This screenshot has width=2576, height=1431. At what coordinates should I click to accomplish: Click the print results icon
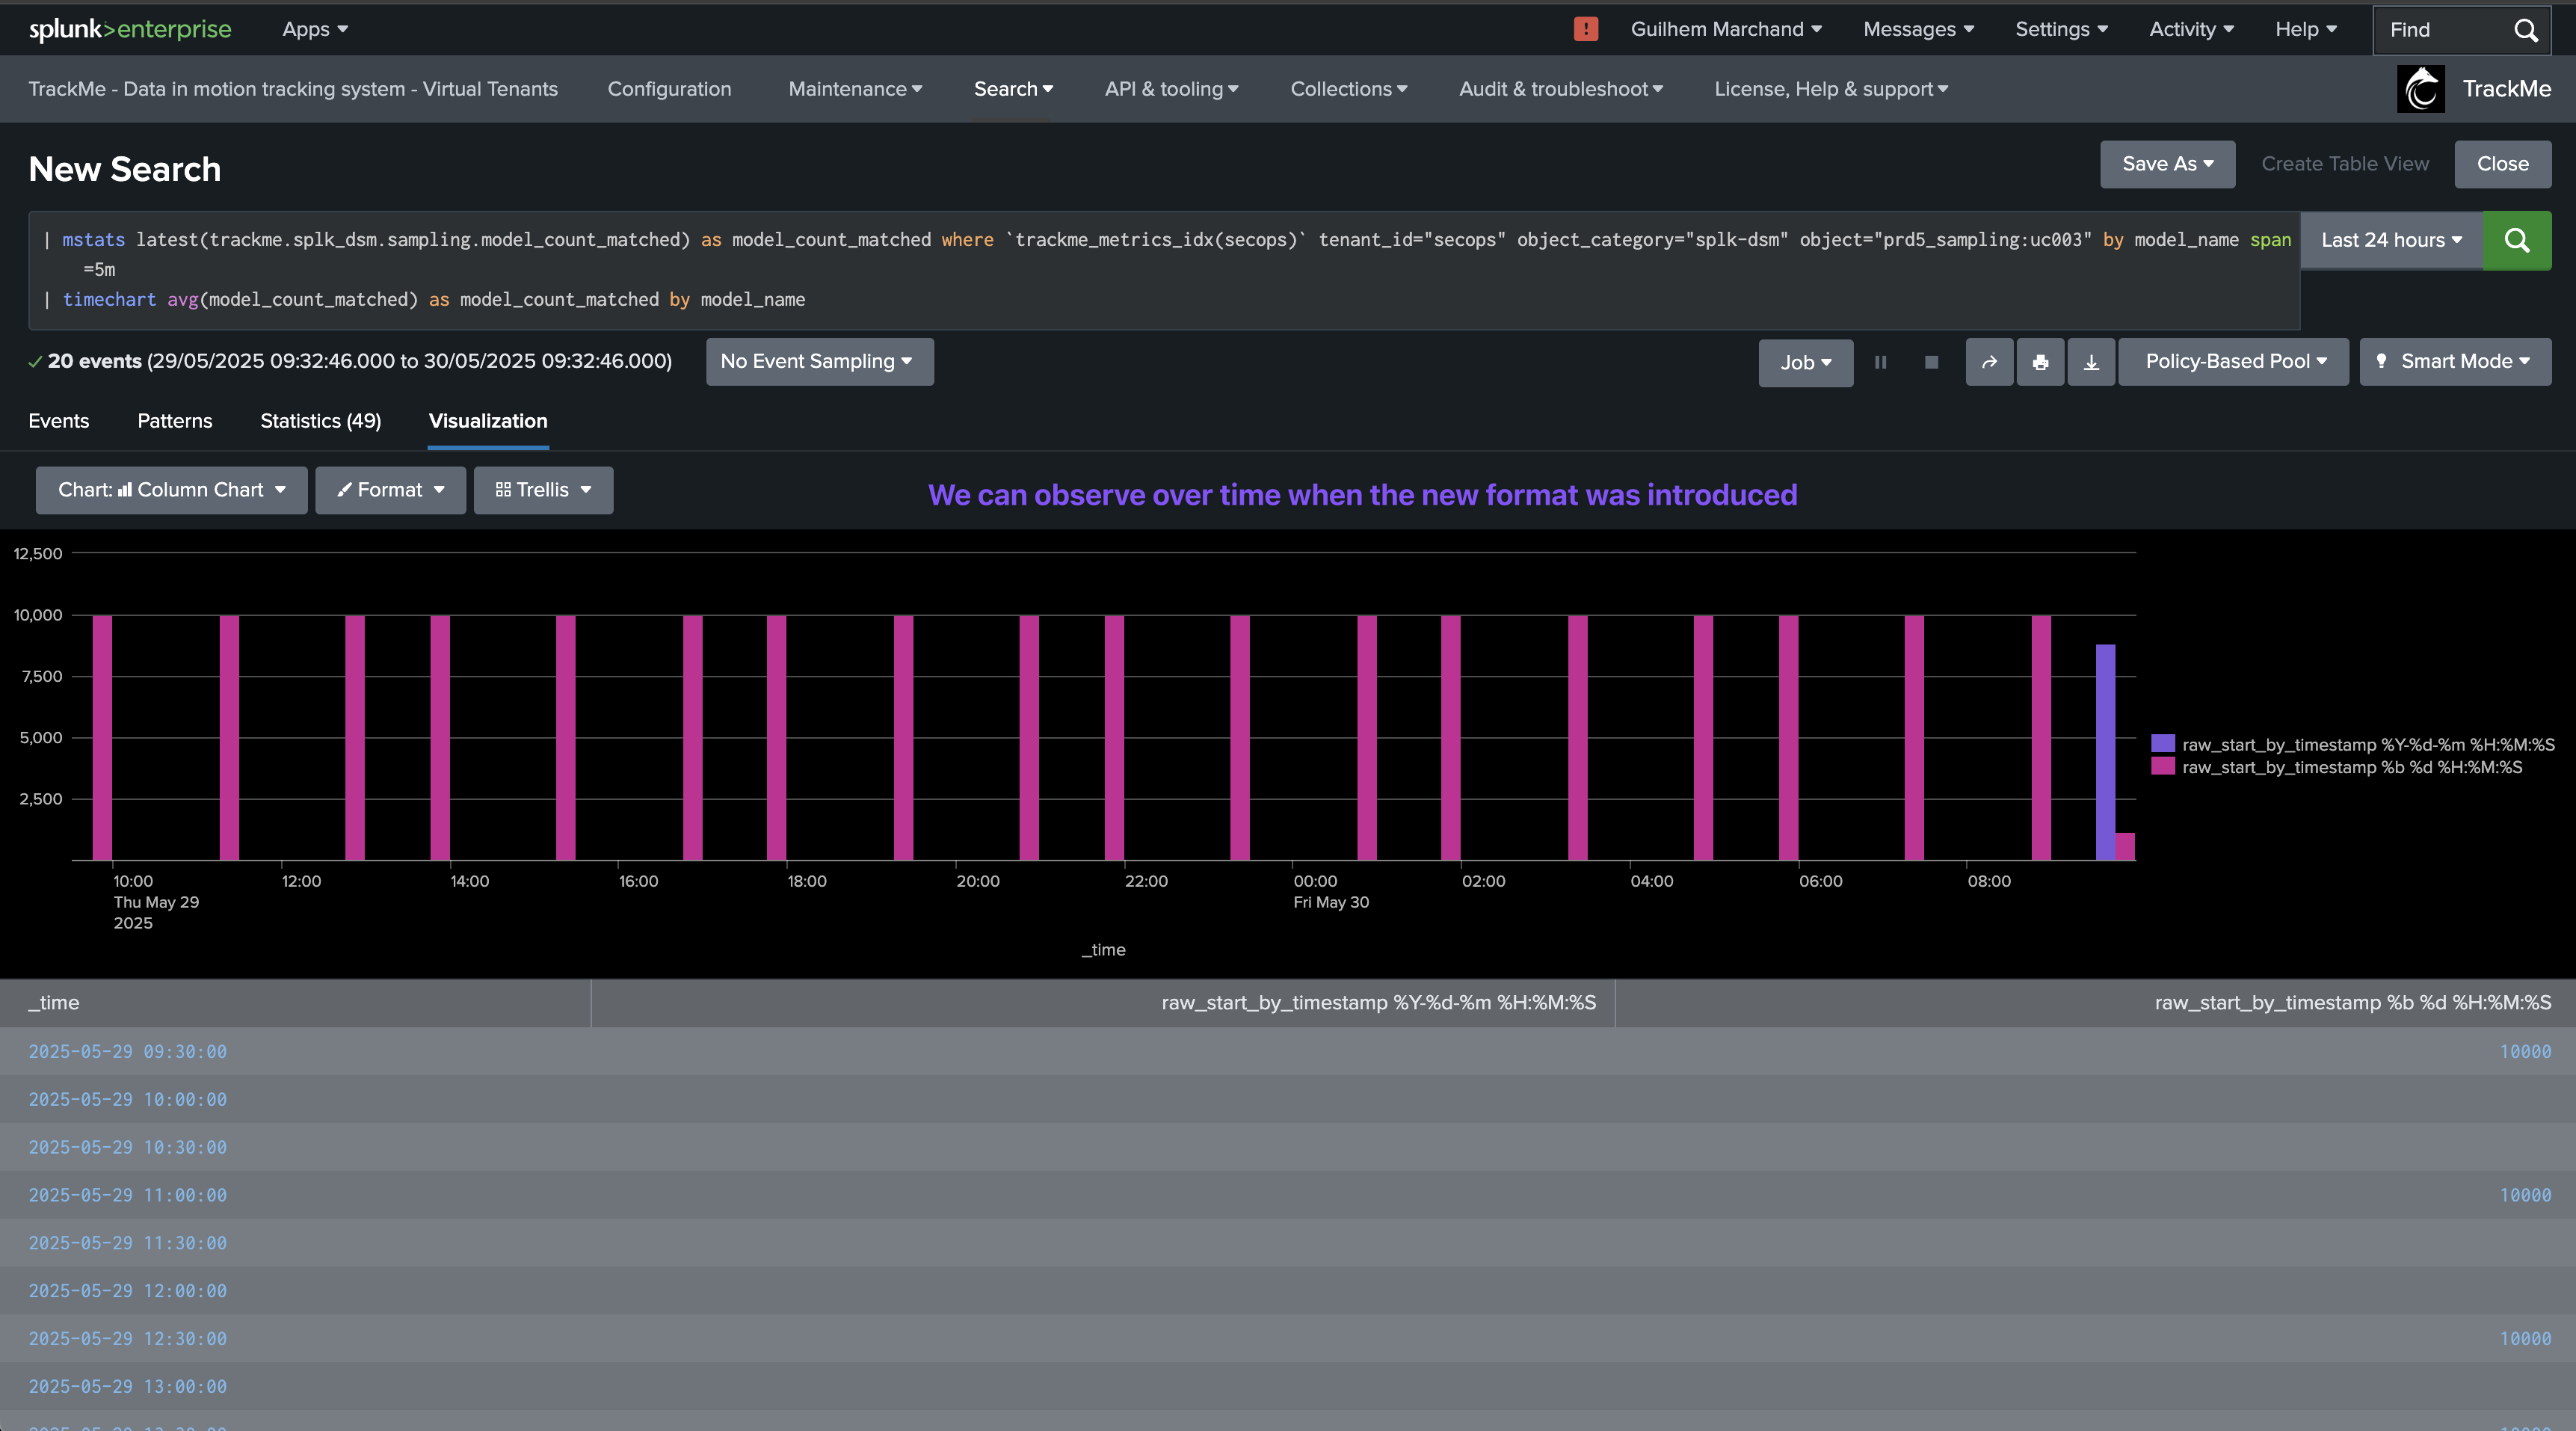tap(2040, 362)
